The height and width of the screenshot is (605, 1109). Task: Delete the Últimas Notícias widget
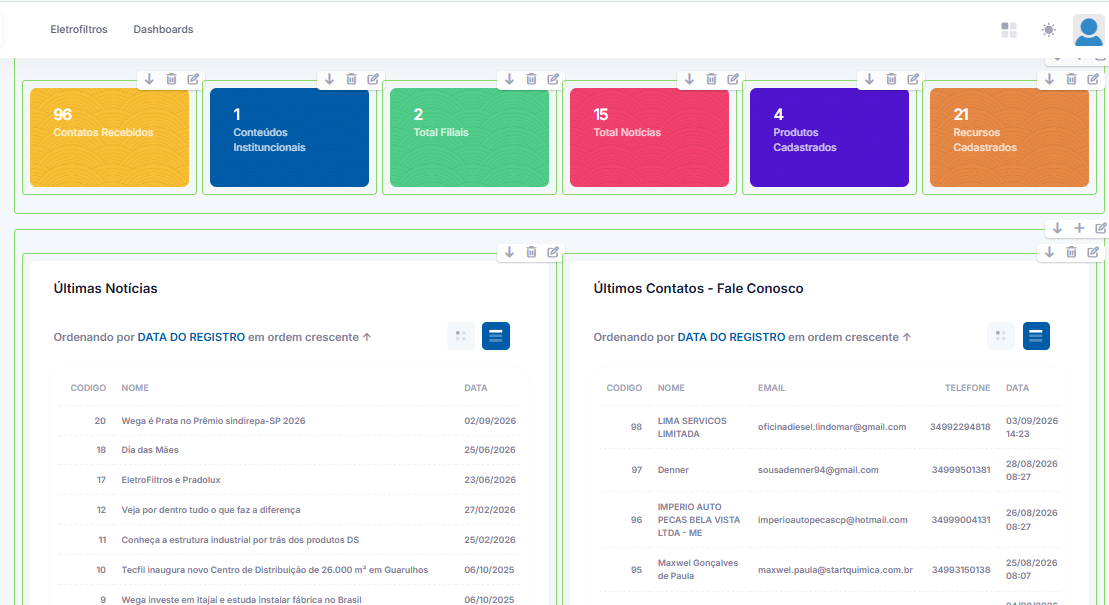click(531, 253)
